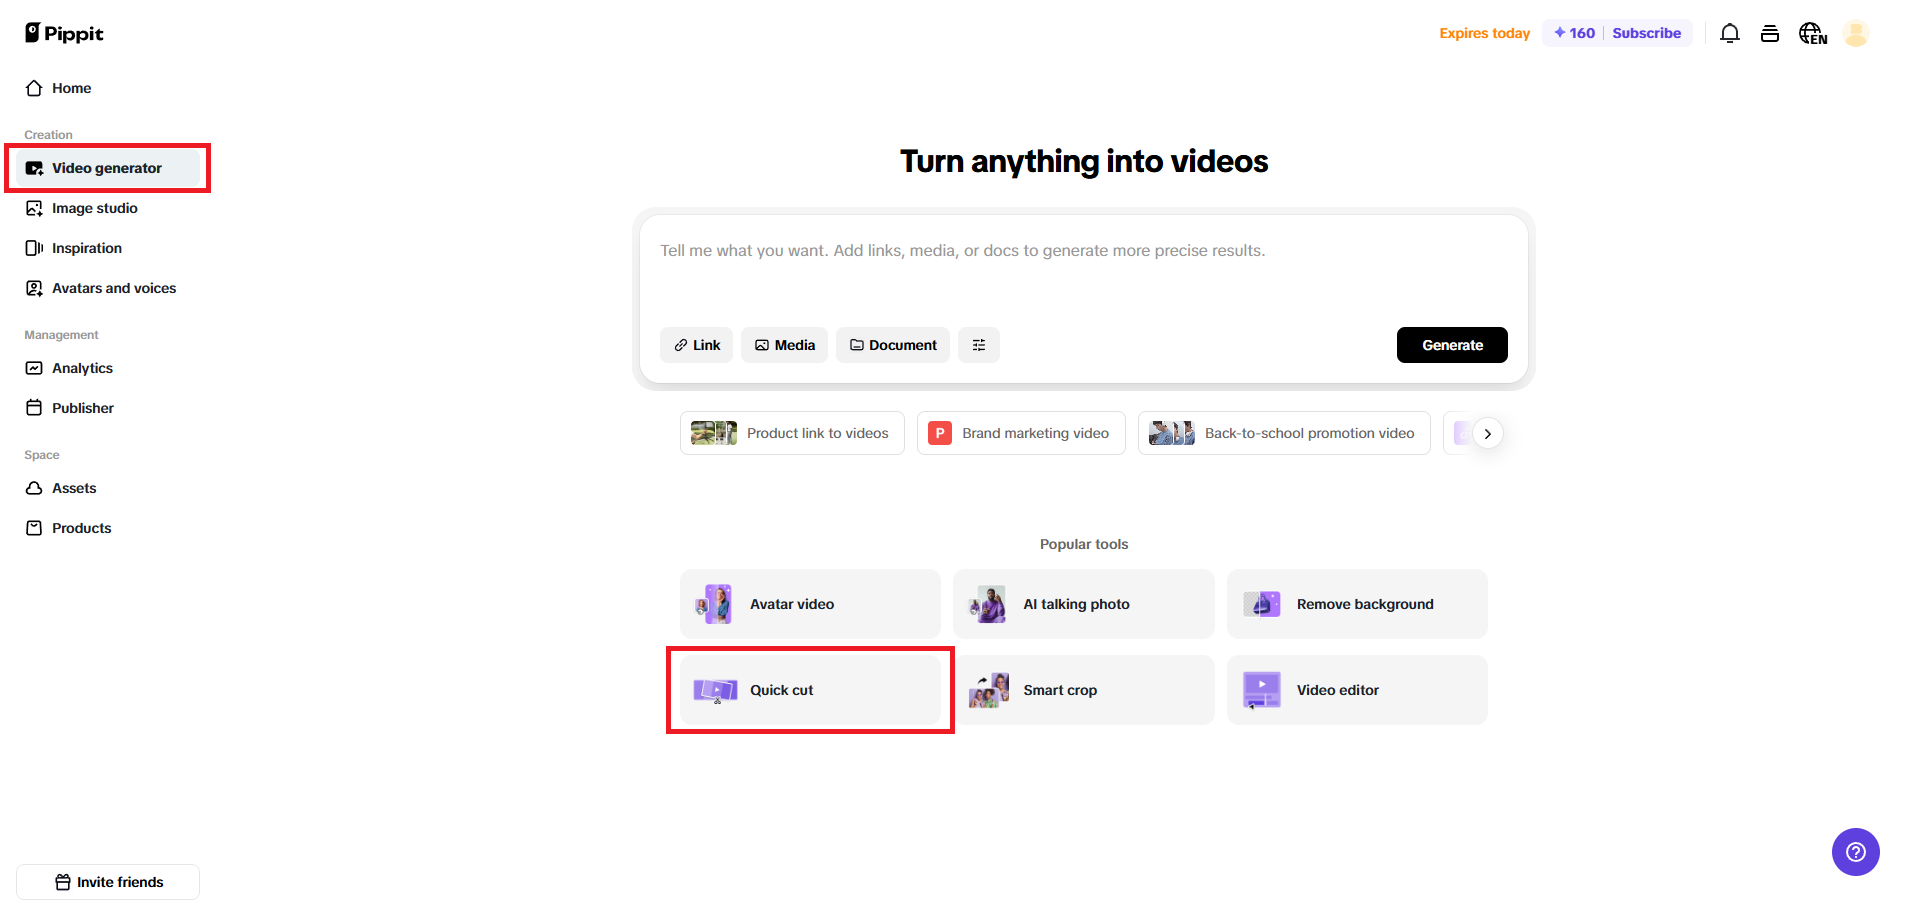Viewport: 1920px width, 910px height.
Task: Click the Expires today notice
Action: pos(1484,33)
